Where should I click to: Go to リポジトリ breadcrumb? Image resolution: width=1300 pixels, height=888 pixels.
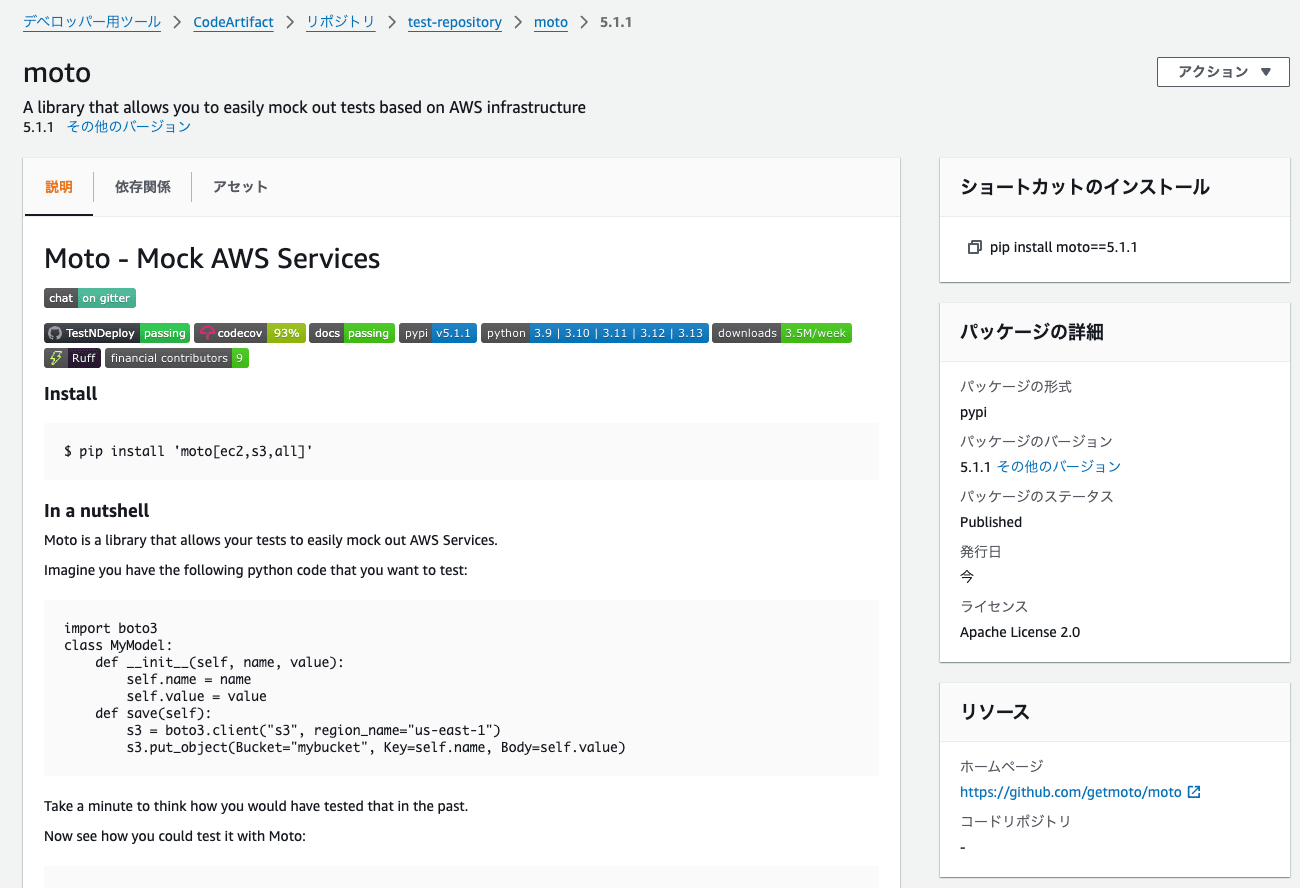point(340,22)
